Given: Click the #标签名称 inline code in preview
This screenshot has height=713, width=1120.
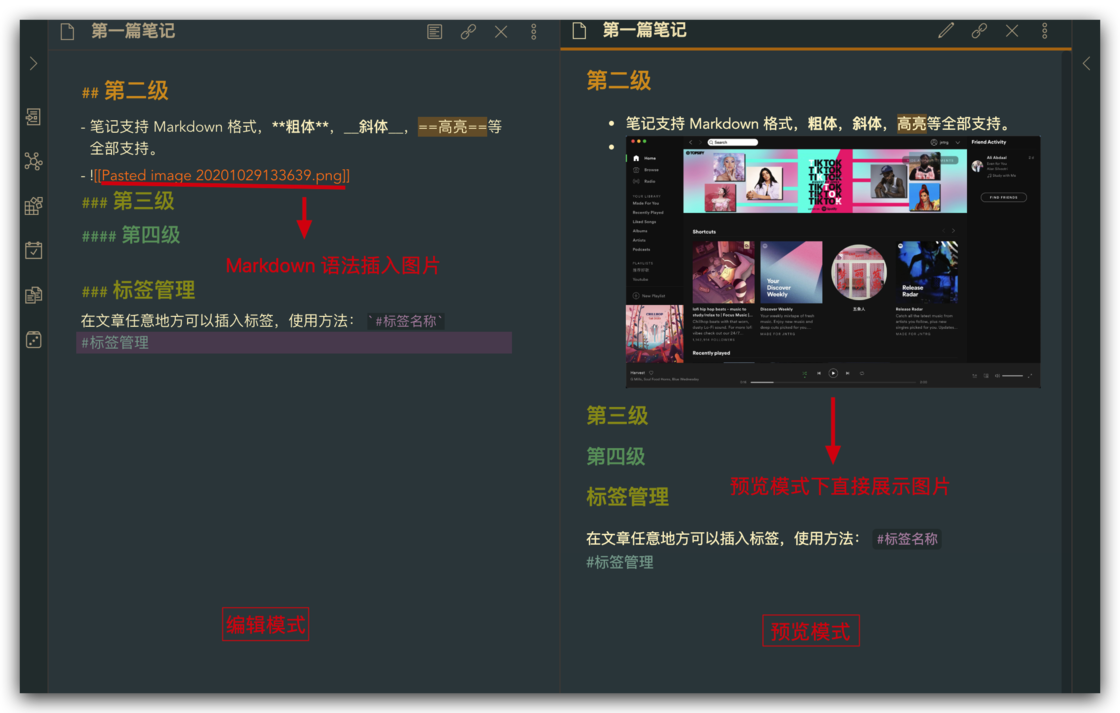Looking at the screenshot, I should pyautogui.click(x=907, y=539).
